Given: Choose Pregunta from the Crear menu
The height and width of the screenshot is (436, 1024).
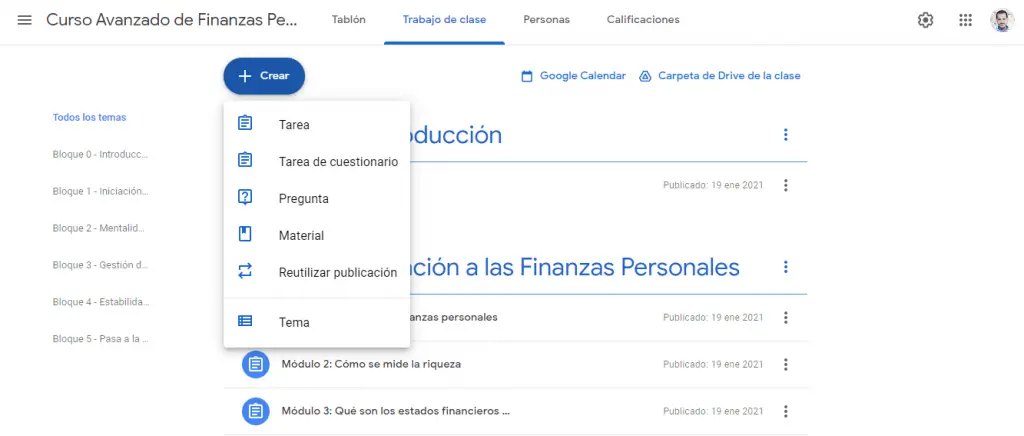Looking at the screenshot, I should point(317,198).
